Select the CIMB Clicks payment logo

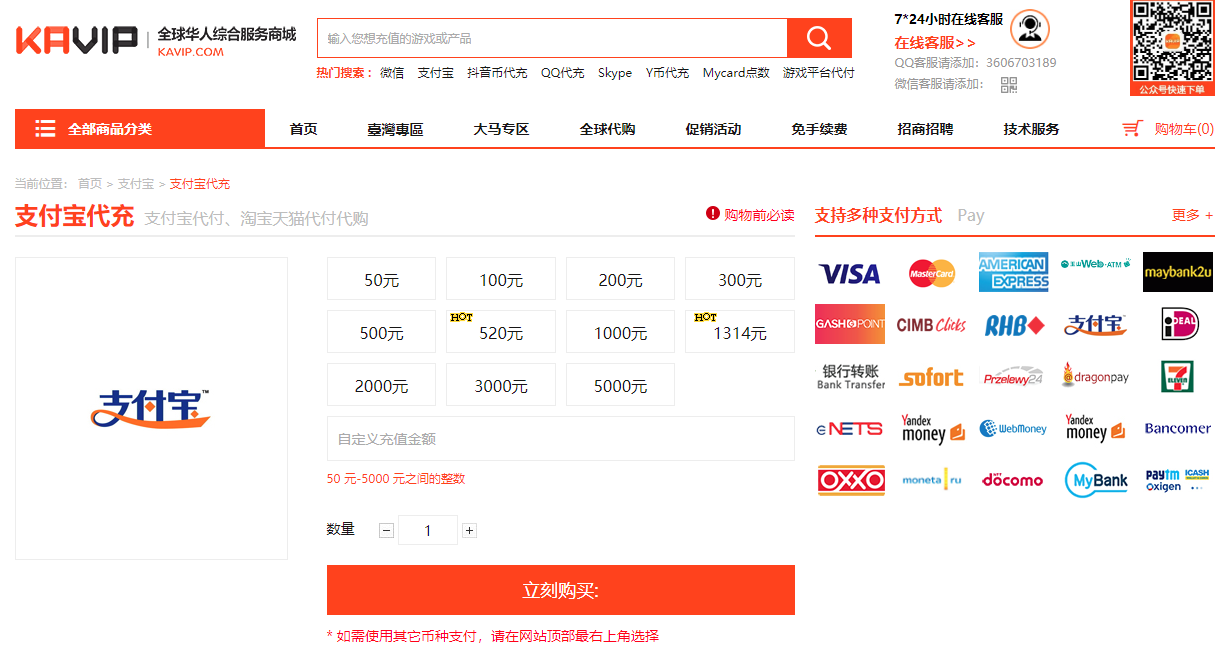[931, 325]
